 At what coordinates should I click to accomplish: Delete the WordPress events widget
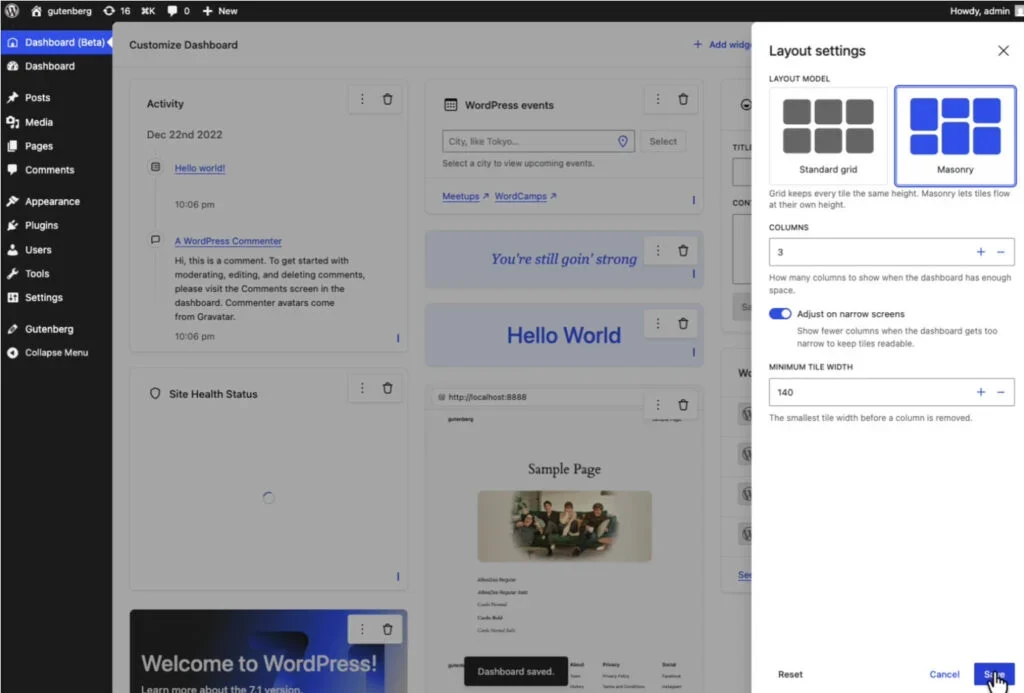click(x=683, y=99)
